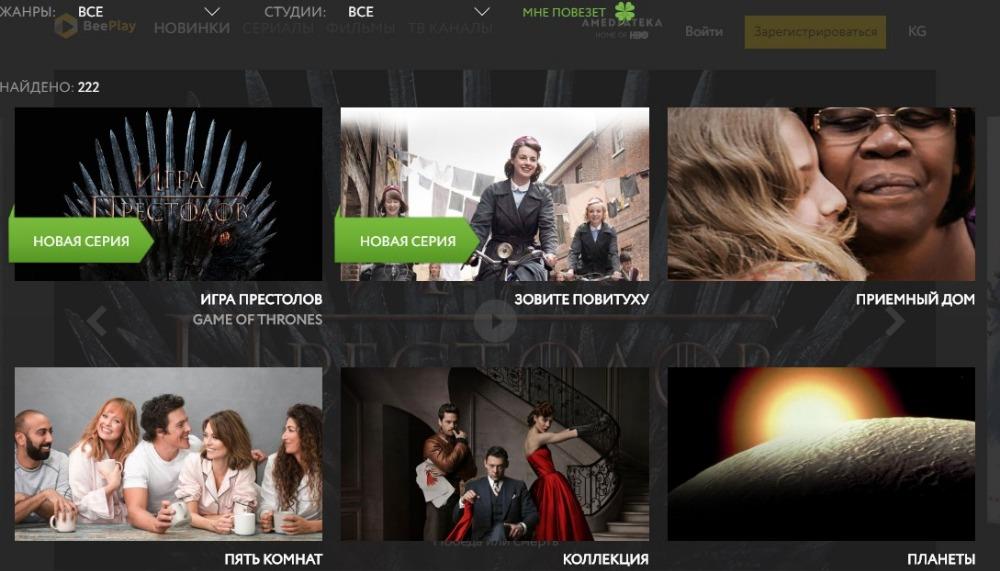This screenshot has width=1000, height=571.
Task: Click the 'Приемный дом' title text
Action: pos(915,299)
